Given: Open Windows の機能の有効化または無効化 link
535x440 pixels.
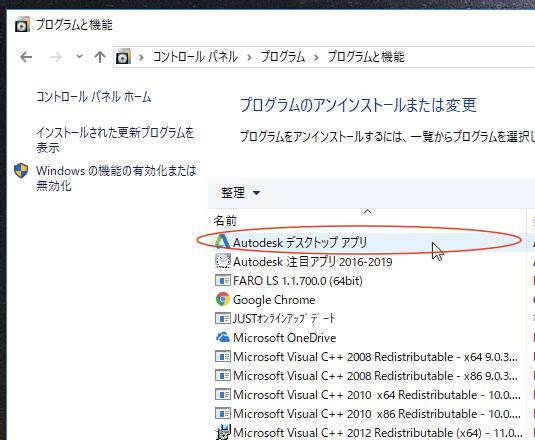Looking at the screenshot, I should point(116,178).
